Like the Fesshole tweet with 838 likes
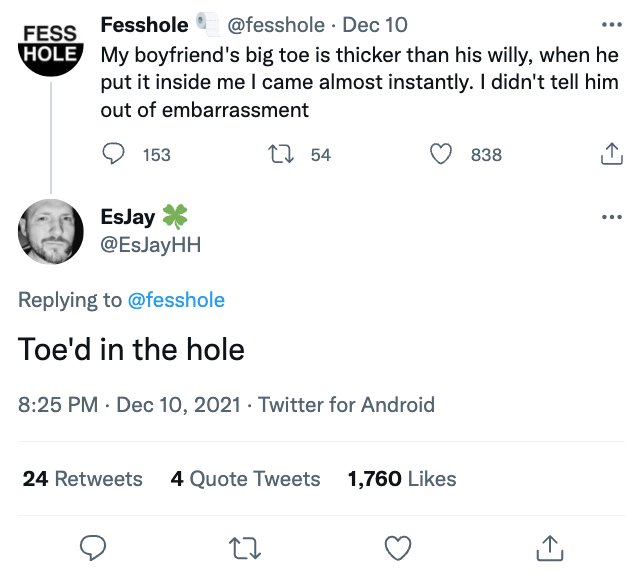Screen dimensions: 641x578 441,154
